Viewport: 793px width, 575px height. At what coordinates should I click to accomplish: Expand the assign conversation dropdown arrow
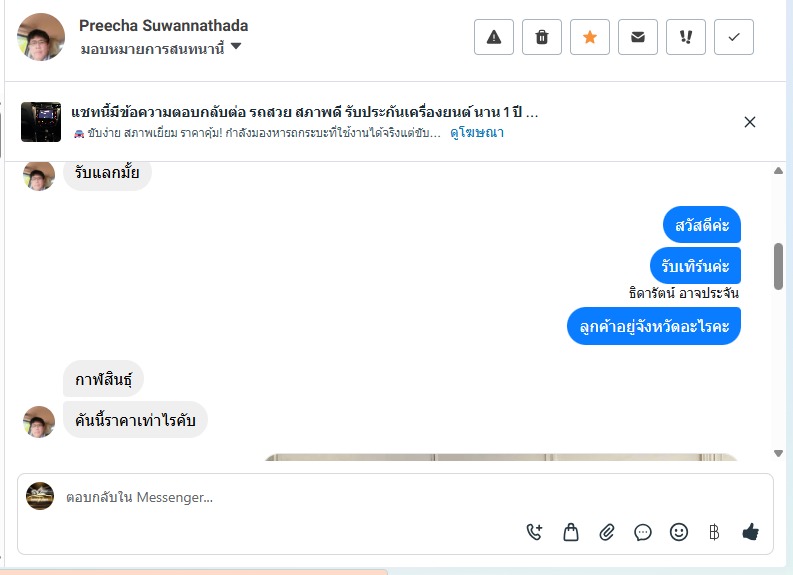coord(236,47)
